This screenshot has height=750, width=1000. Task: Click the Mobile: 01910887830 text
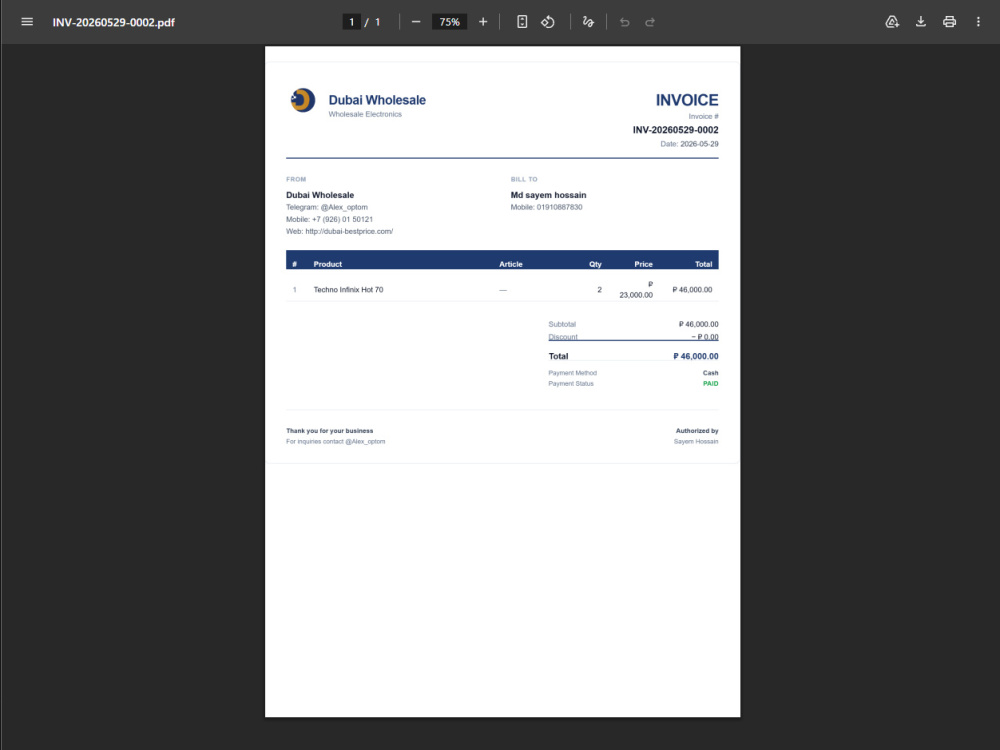coord(547,207)
